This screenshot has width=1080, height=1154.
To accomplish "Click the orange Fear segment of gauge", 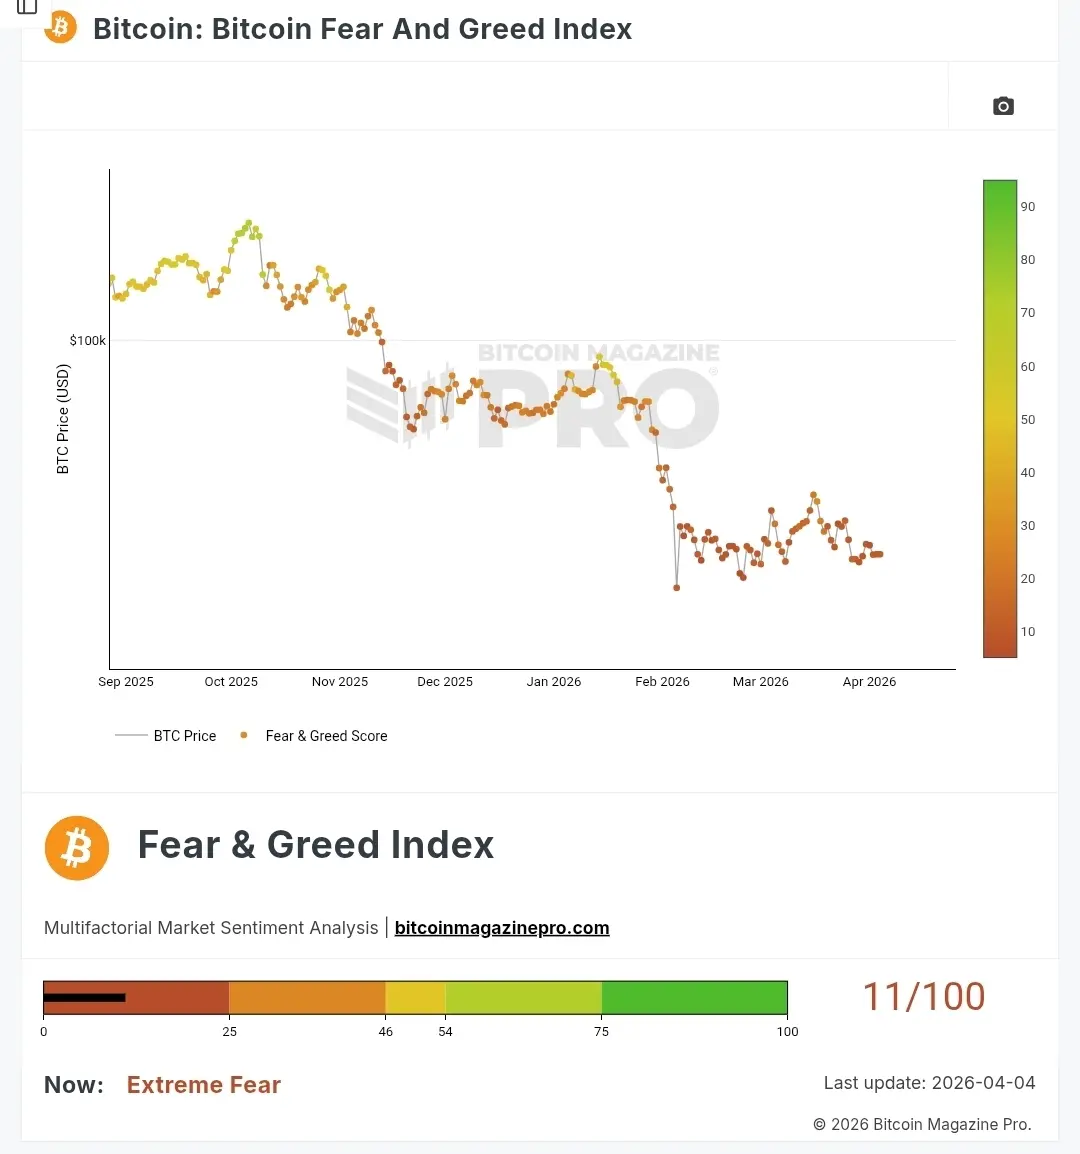I will (x=307, y=998).
